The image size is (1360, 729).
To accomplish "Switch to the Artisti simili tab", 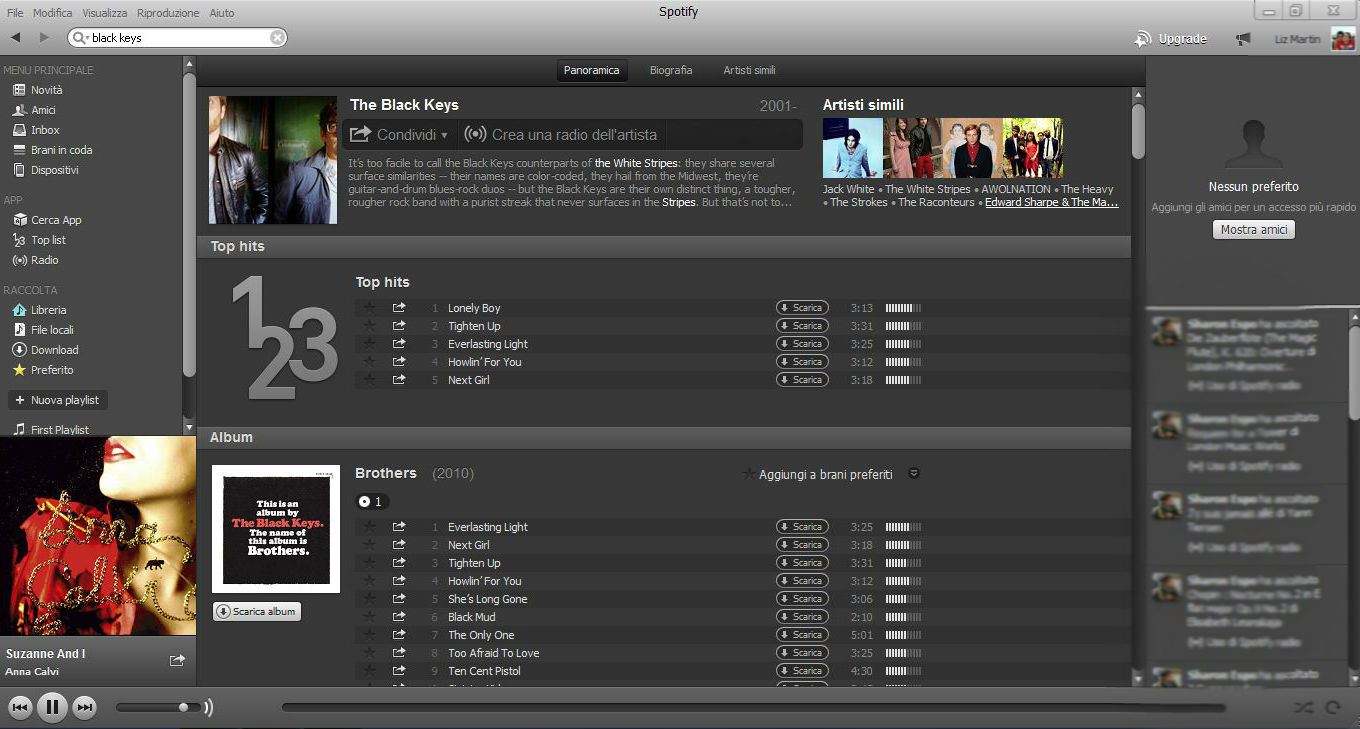I will [x=749, y=70].
